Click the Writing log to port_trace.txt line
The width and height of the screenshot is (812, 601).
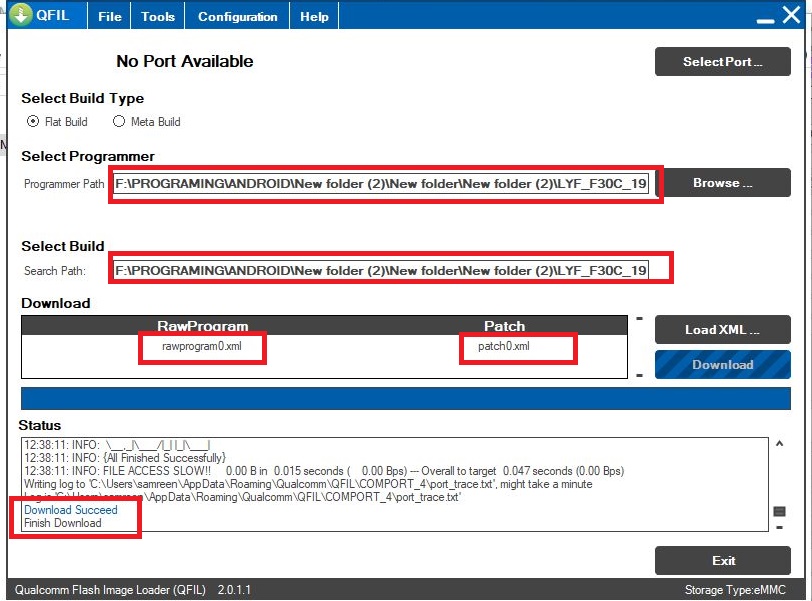pos(308,484)
